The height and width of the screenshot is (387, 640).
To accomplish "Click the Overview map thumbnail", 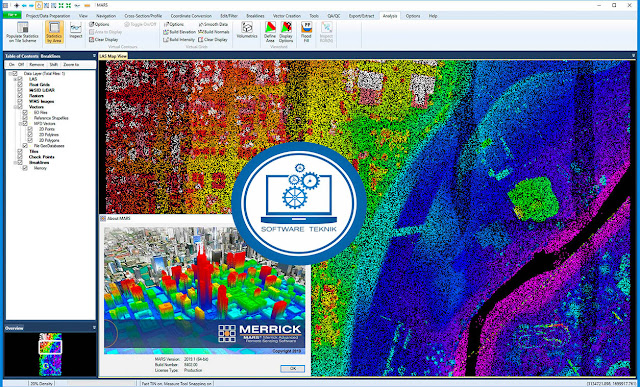I will [50, 354].
